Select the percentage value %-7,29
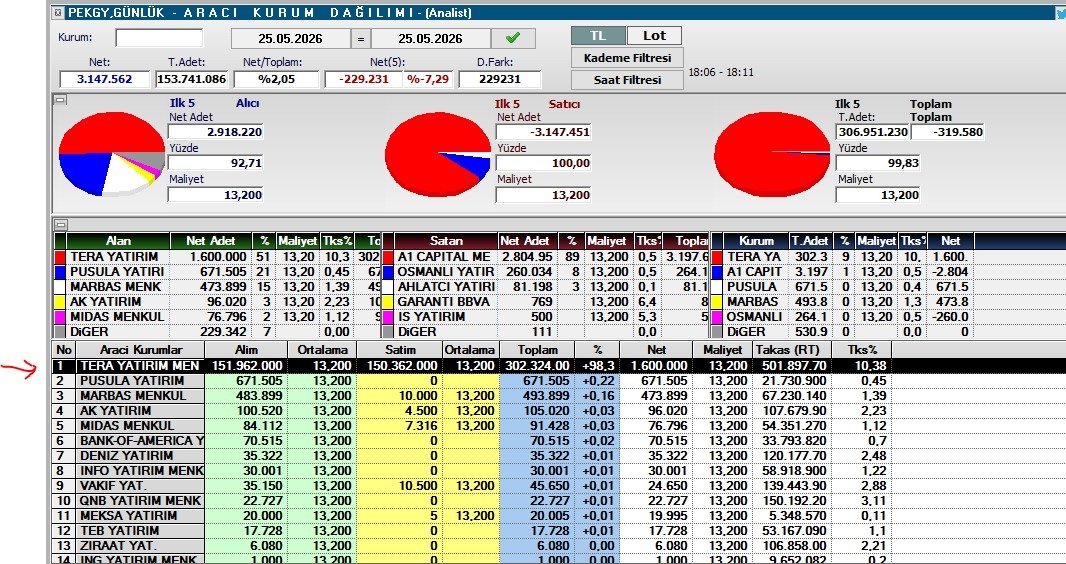This screenshot has width=1066, height=564. [x=428, y=79]
